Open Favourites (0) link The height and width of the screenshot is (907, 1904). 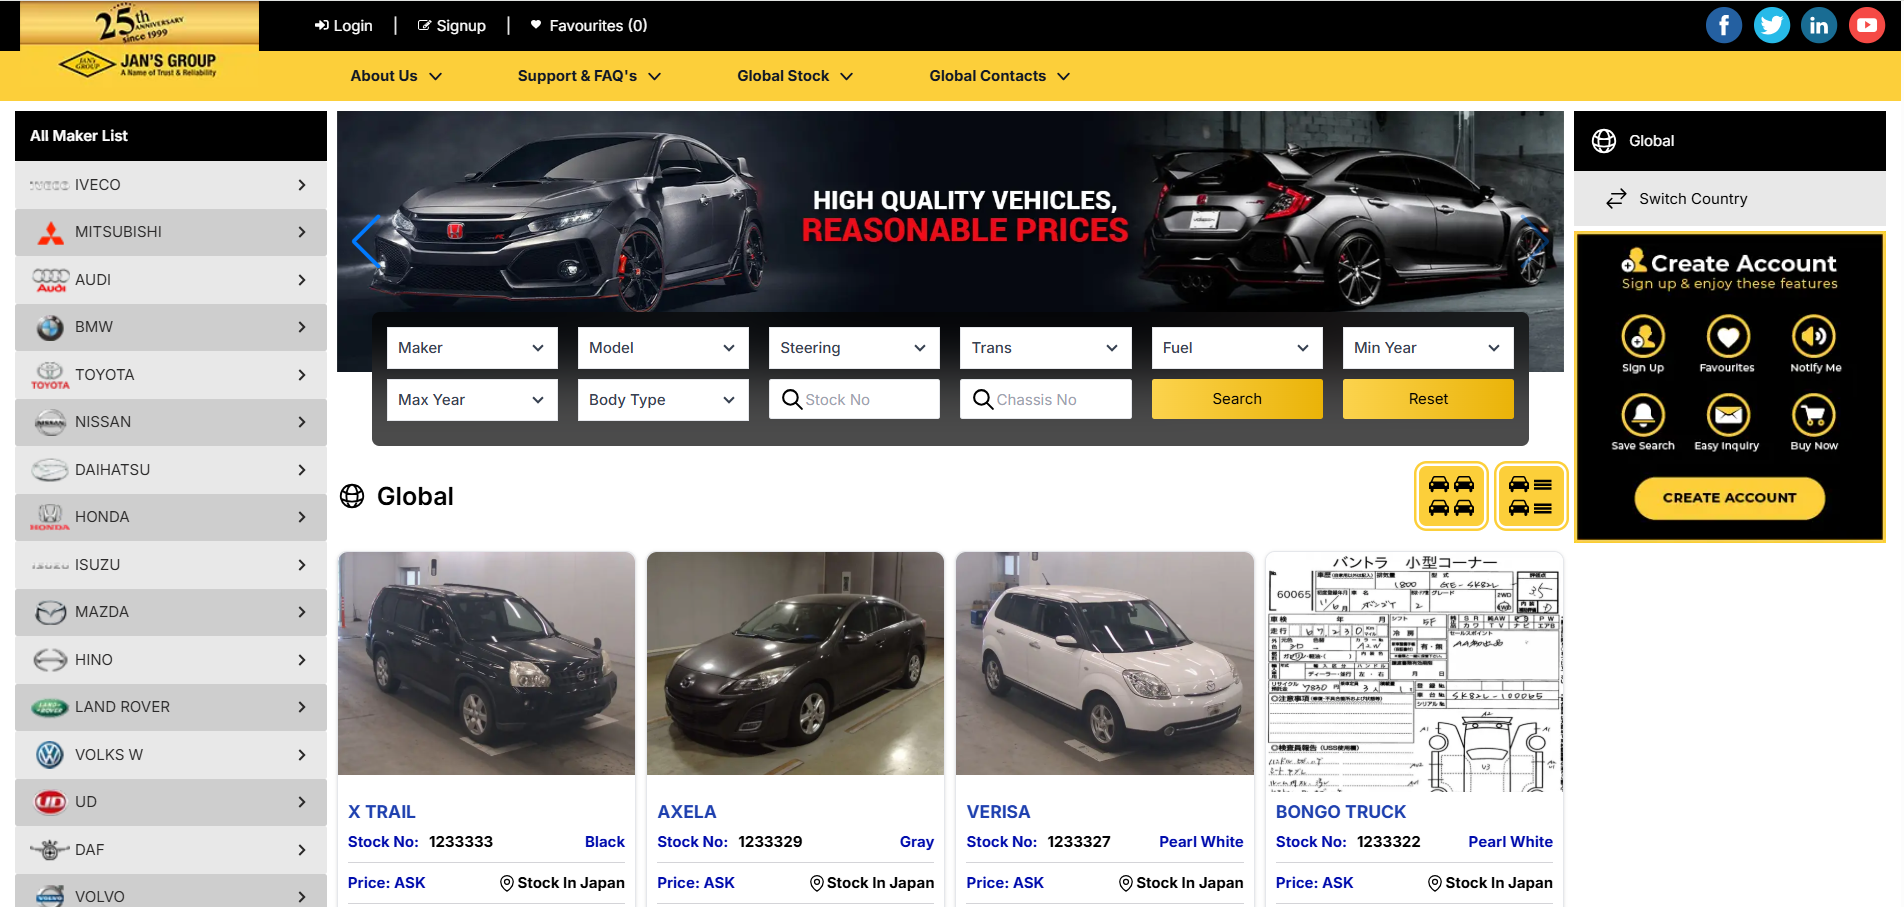tap(589, 26)
